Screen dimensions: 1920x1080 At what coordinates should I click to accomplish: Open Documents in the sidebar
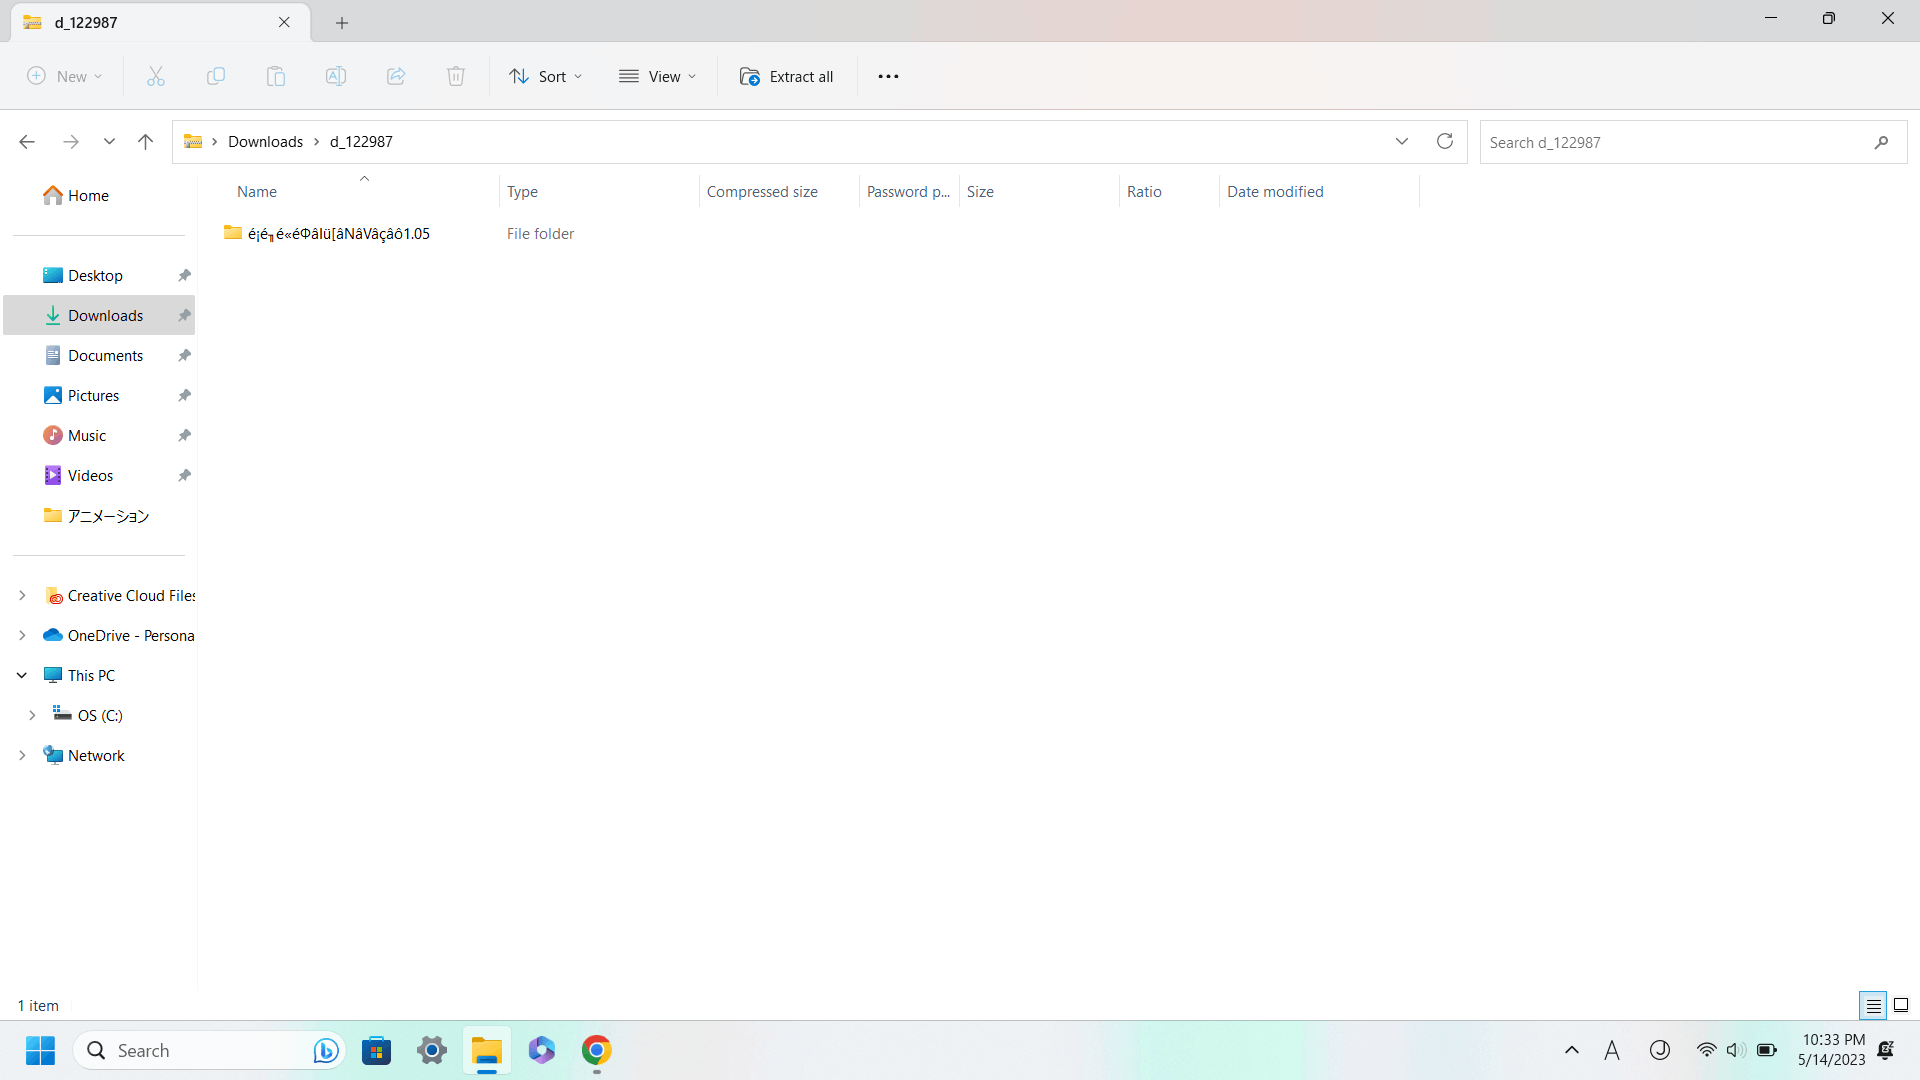coord(105,356)
